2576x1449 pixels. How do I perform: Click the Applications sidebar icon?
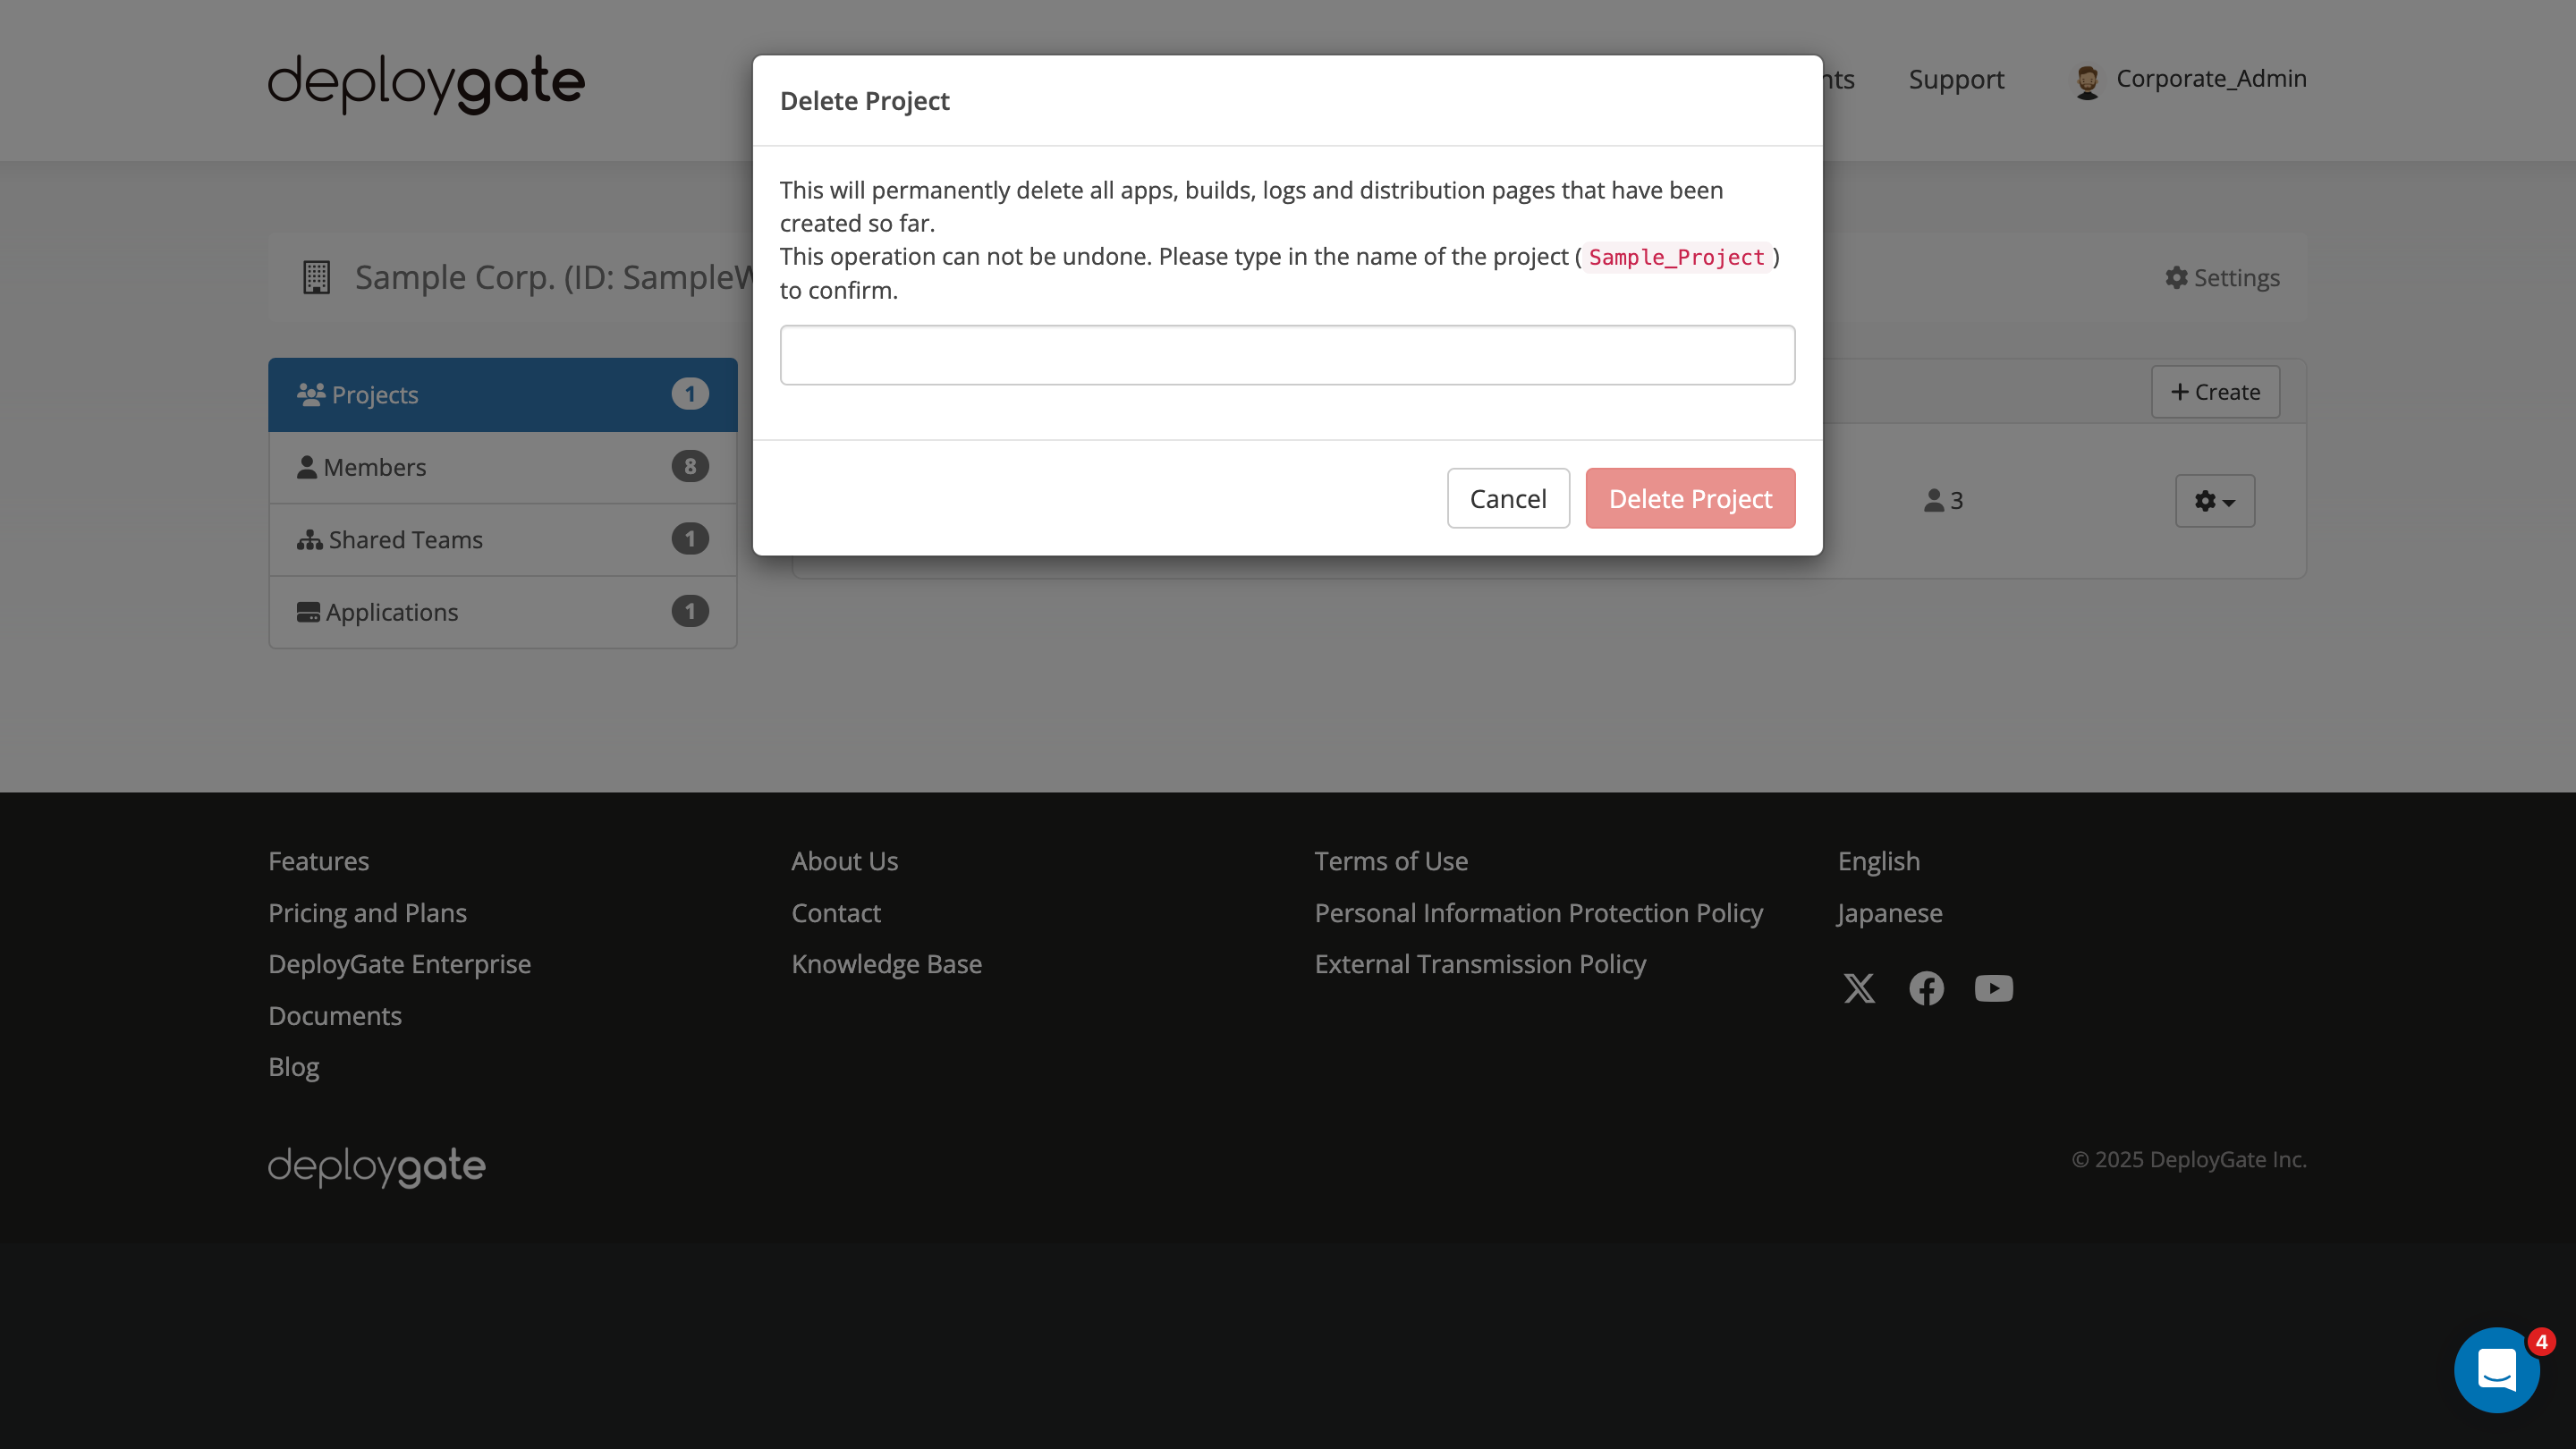click(309, 611)
